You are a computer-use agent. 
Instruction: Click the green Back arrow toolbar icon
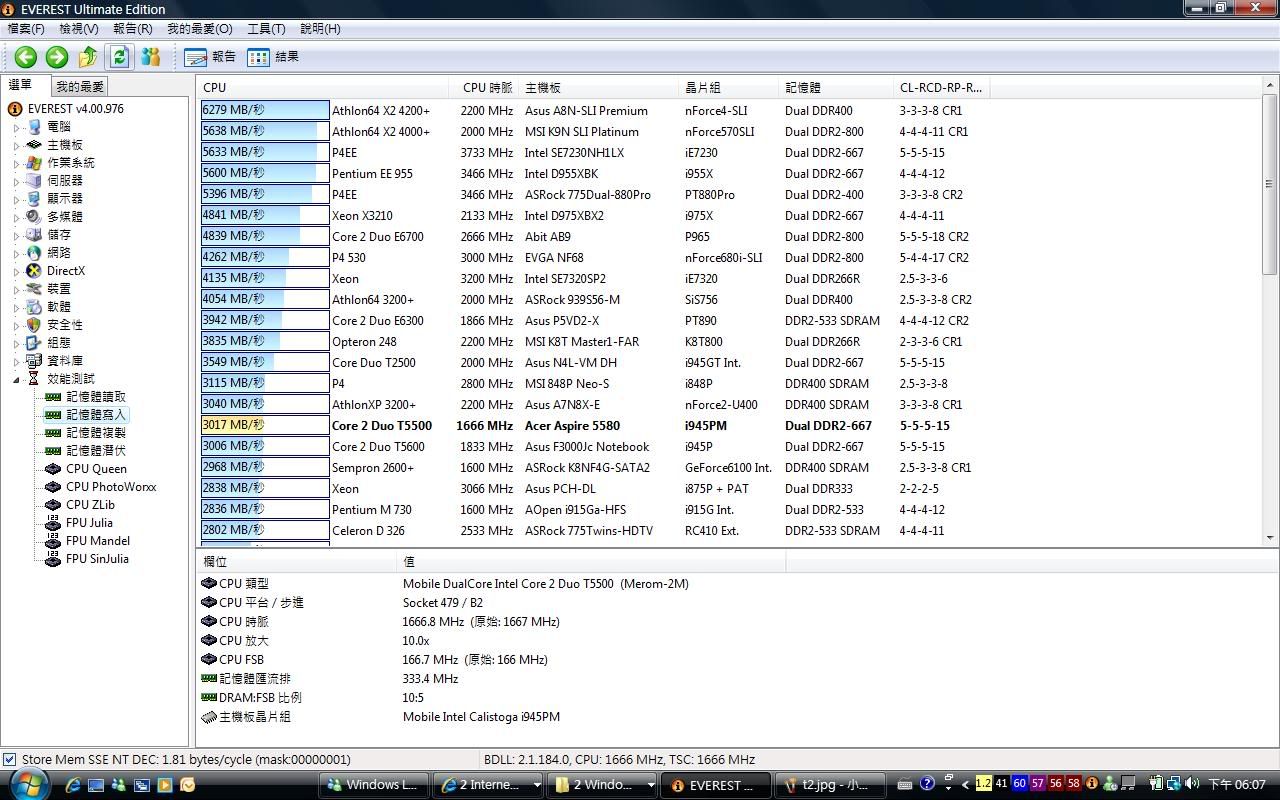[26, 57]
